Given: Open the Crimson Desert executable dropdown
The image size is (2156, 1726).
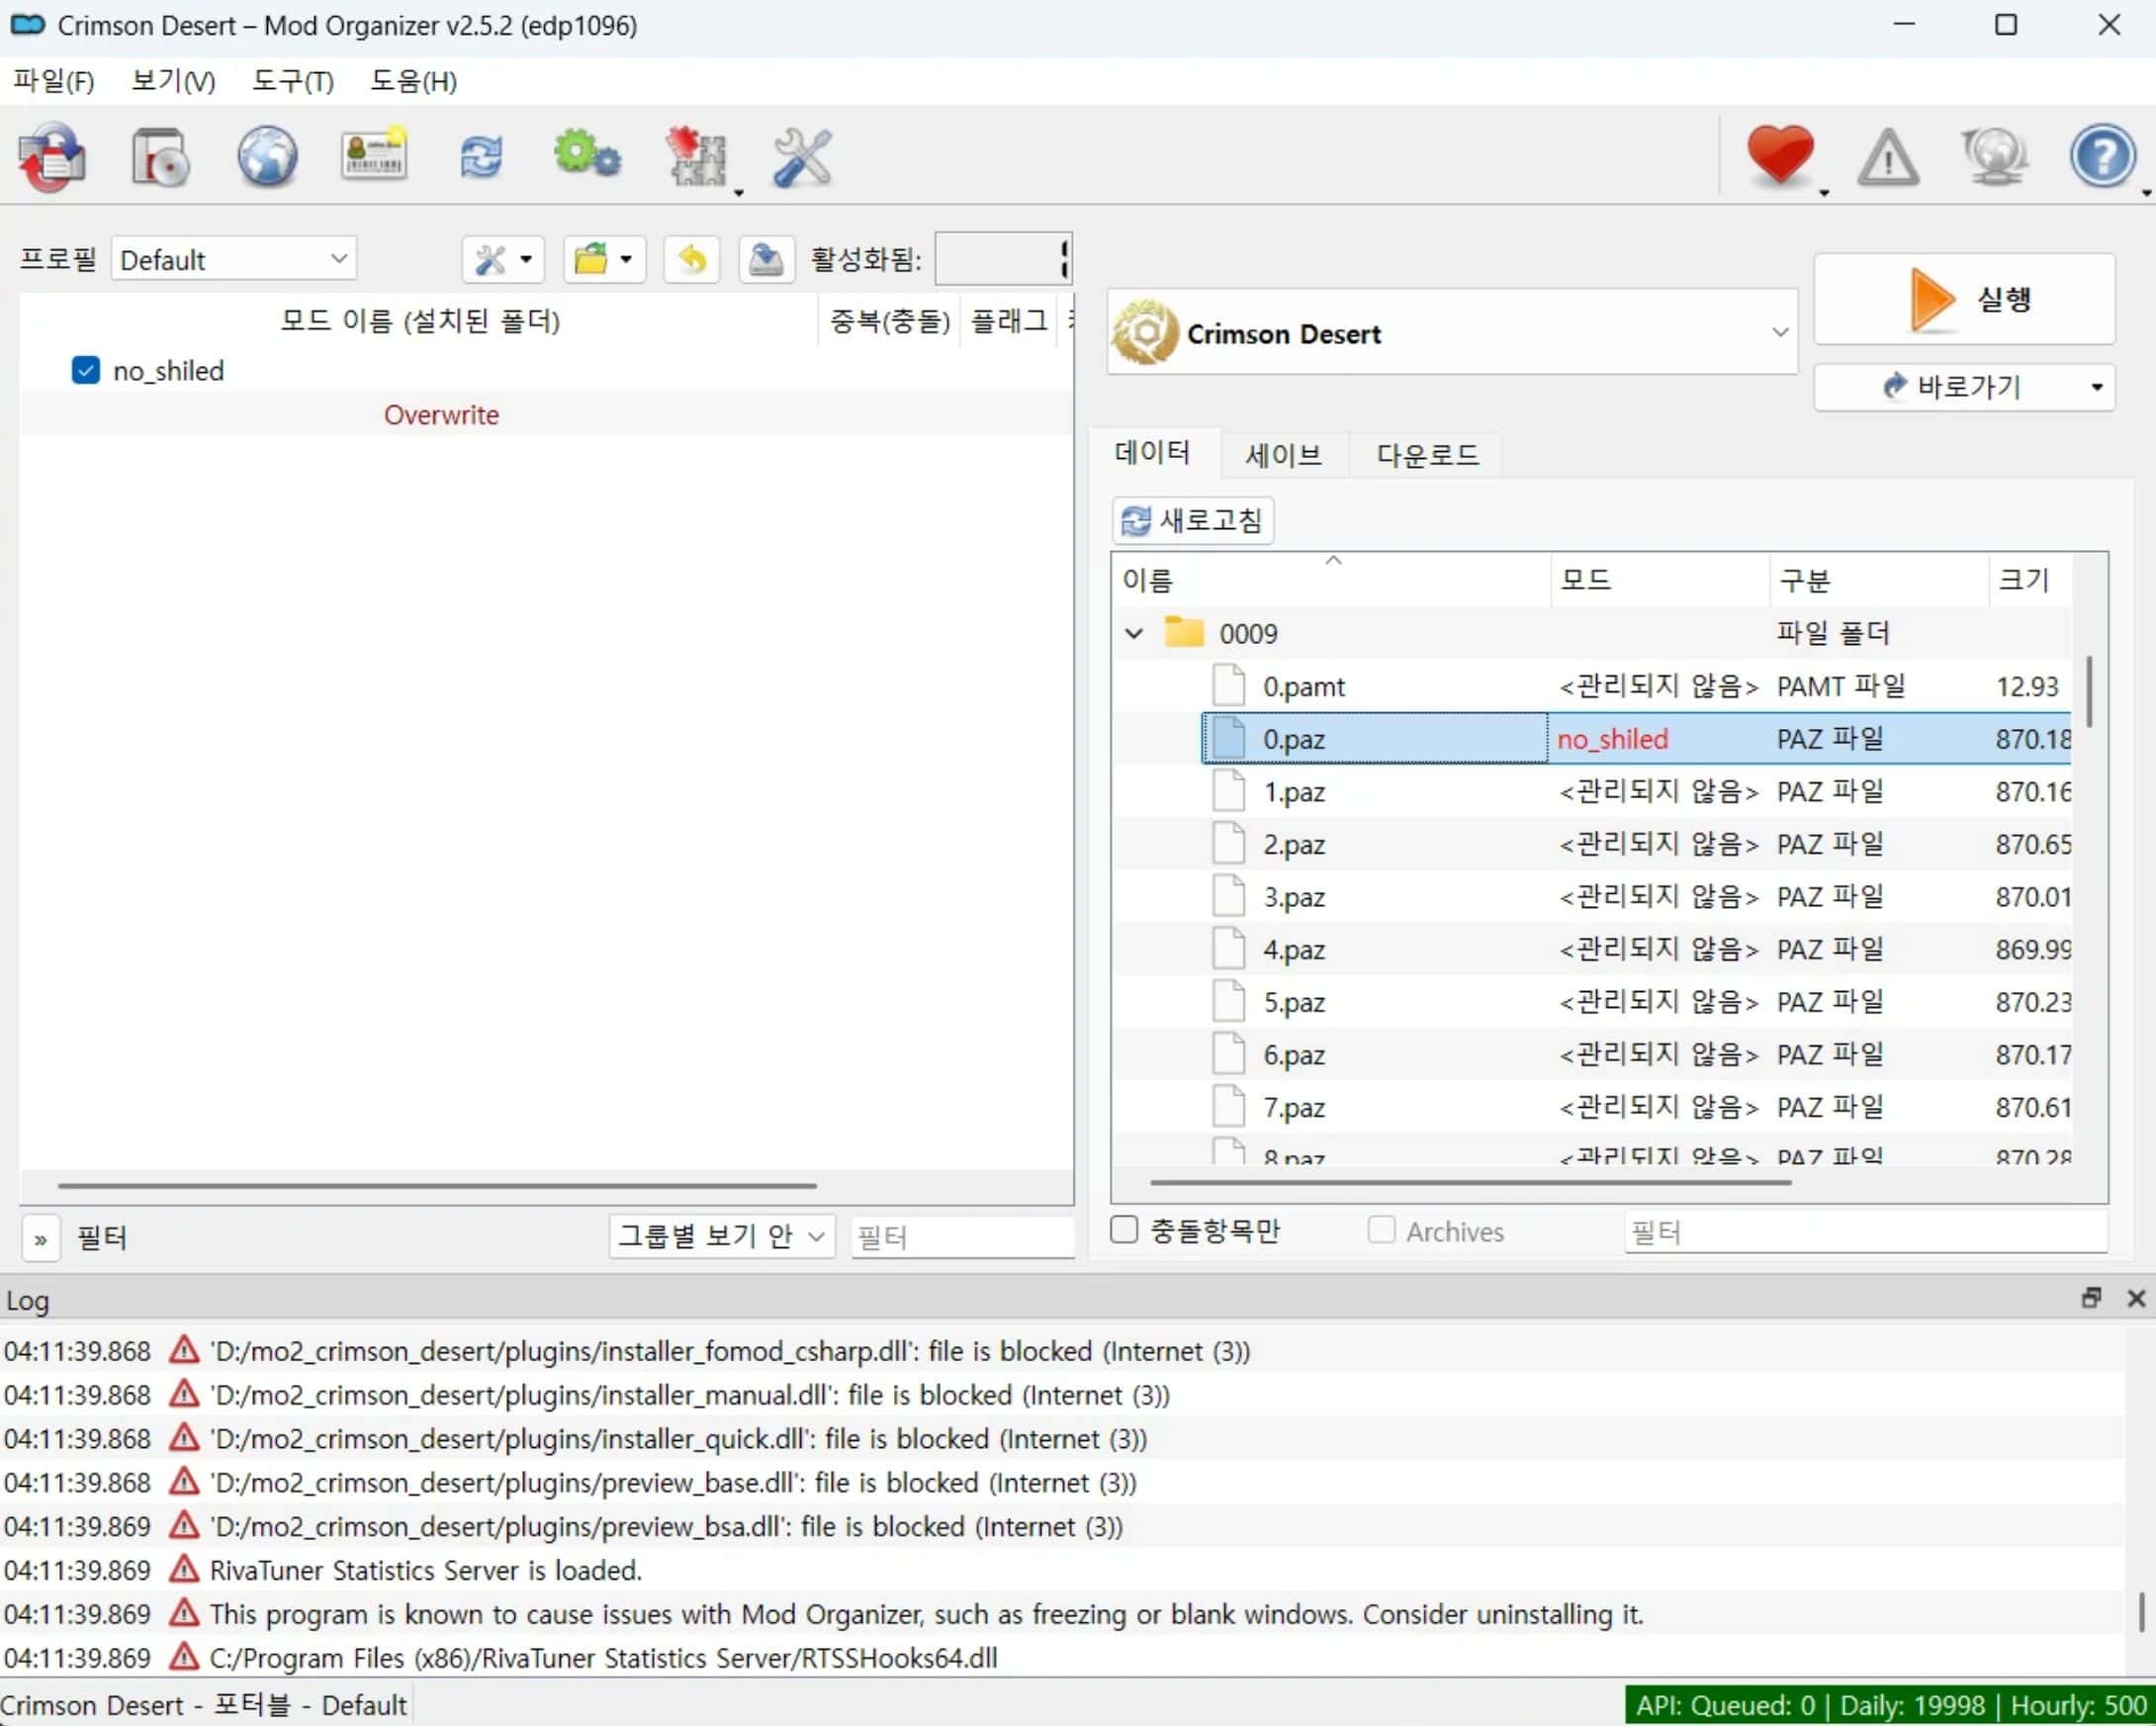Looking at the screenshot, I should point(1451,333).
